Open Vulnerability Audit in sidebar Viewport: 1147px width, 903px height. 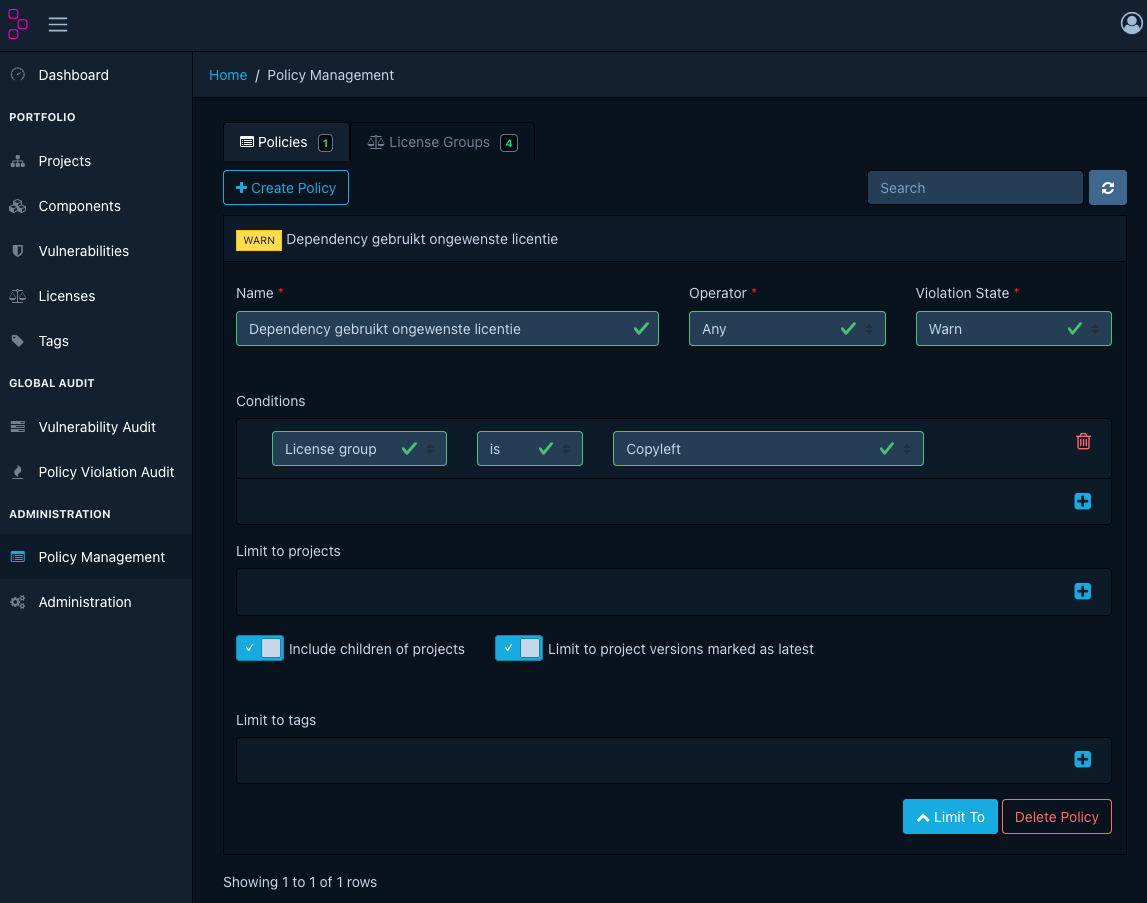click(97, 427)
